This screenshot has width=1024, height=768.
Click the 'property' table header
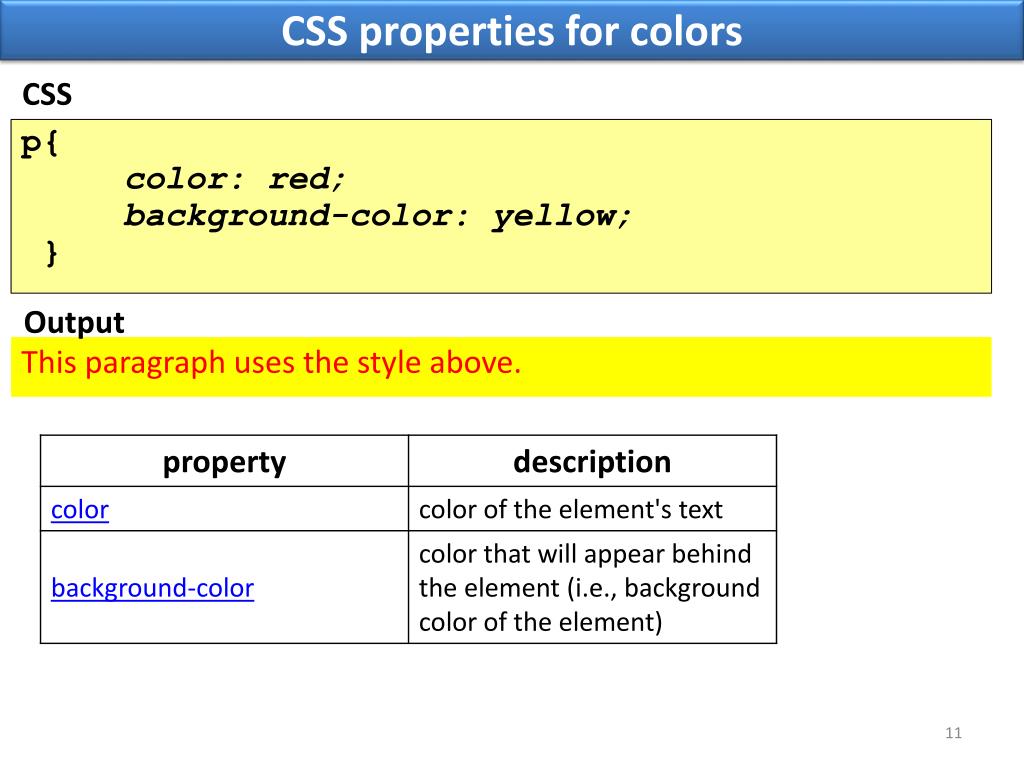click(225, 462)
